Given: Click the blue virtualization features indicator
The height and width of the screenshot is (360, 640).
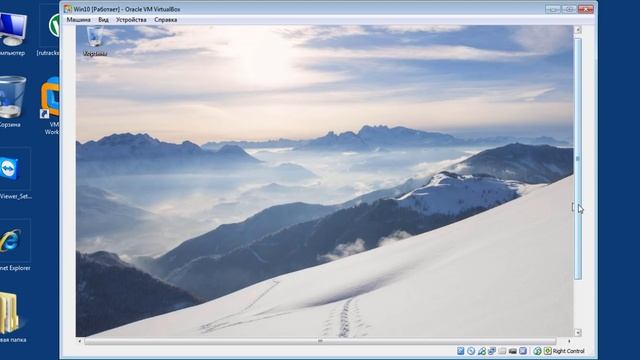Looking at the screenshot, I should 523,351.
